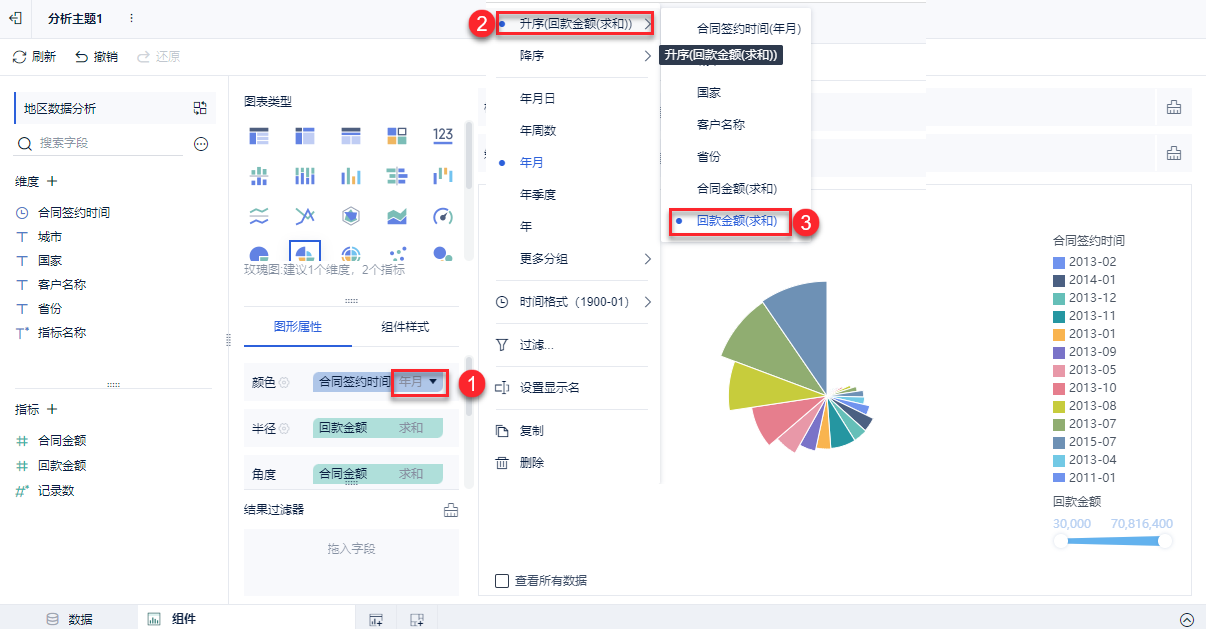Select the 123 KPI card chart type
This screenshot has width=1206, height=629.
(443, 135)
